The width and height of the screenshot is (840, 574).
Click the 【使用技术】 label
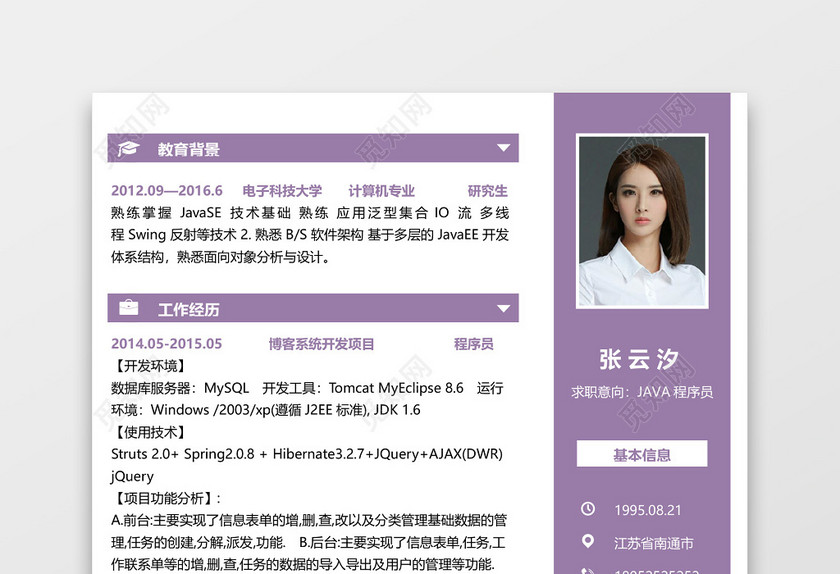(151, 432)
